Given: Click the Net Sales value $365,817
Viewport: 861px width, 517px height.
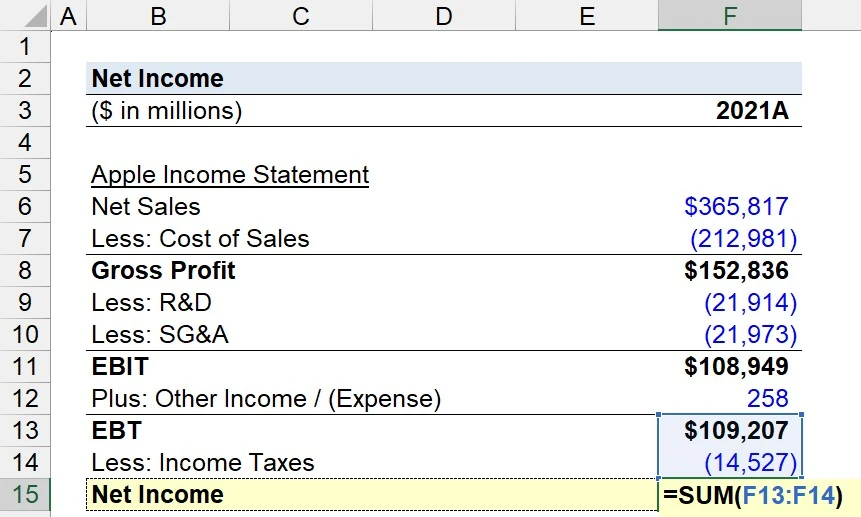Looking at the screenshot, I should click(736, 207).
